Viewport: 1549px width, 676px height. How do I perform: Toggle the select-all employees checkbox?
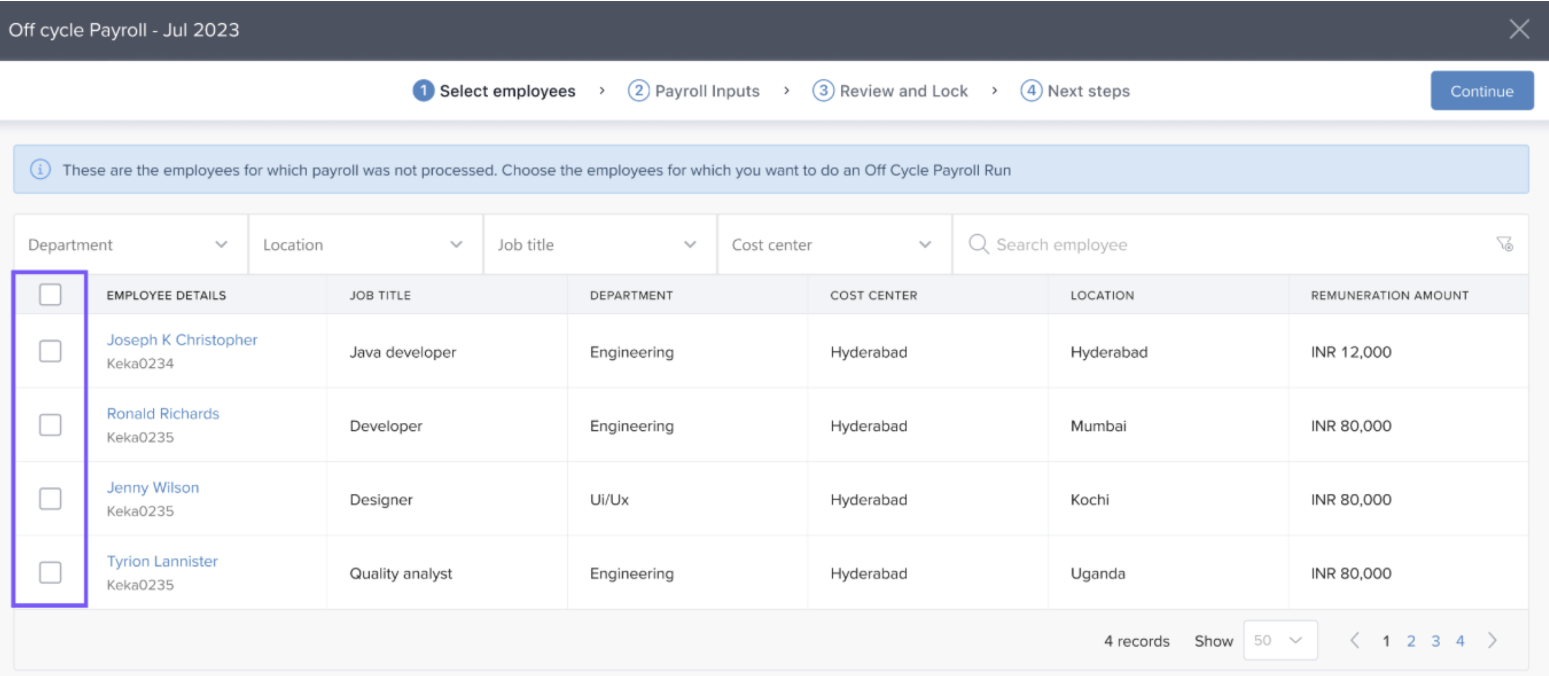click(50, 295)
